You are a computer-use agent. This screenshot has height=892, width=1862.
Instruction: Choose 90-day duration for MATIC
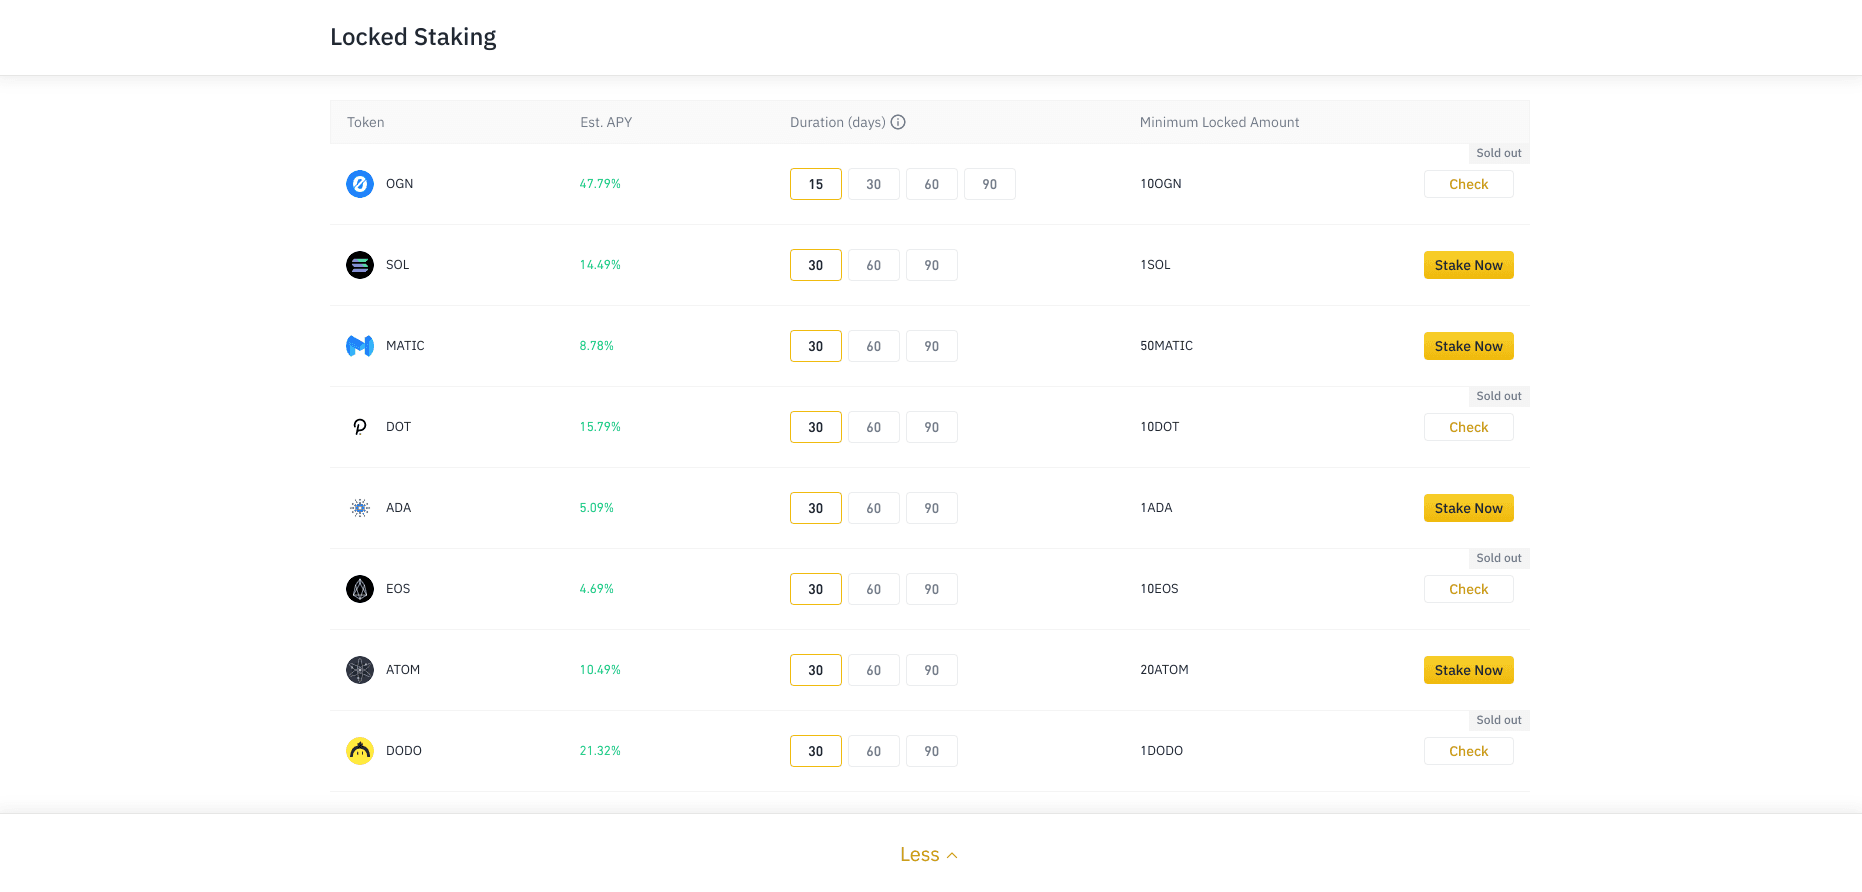[931, 346]
